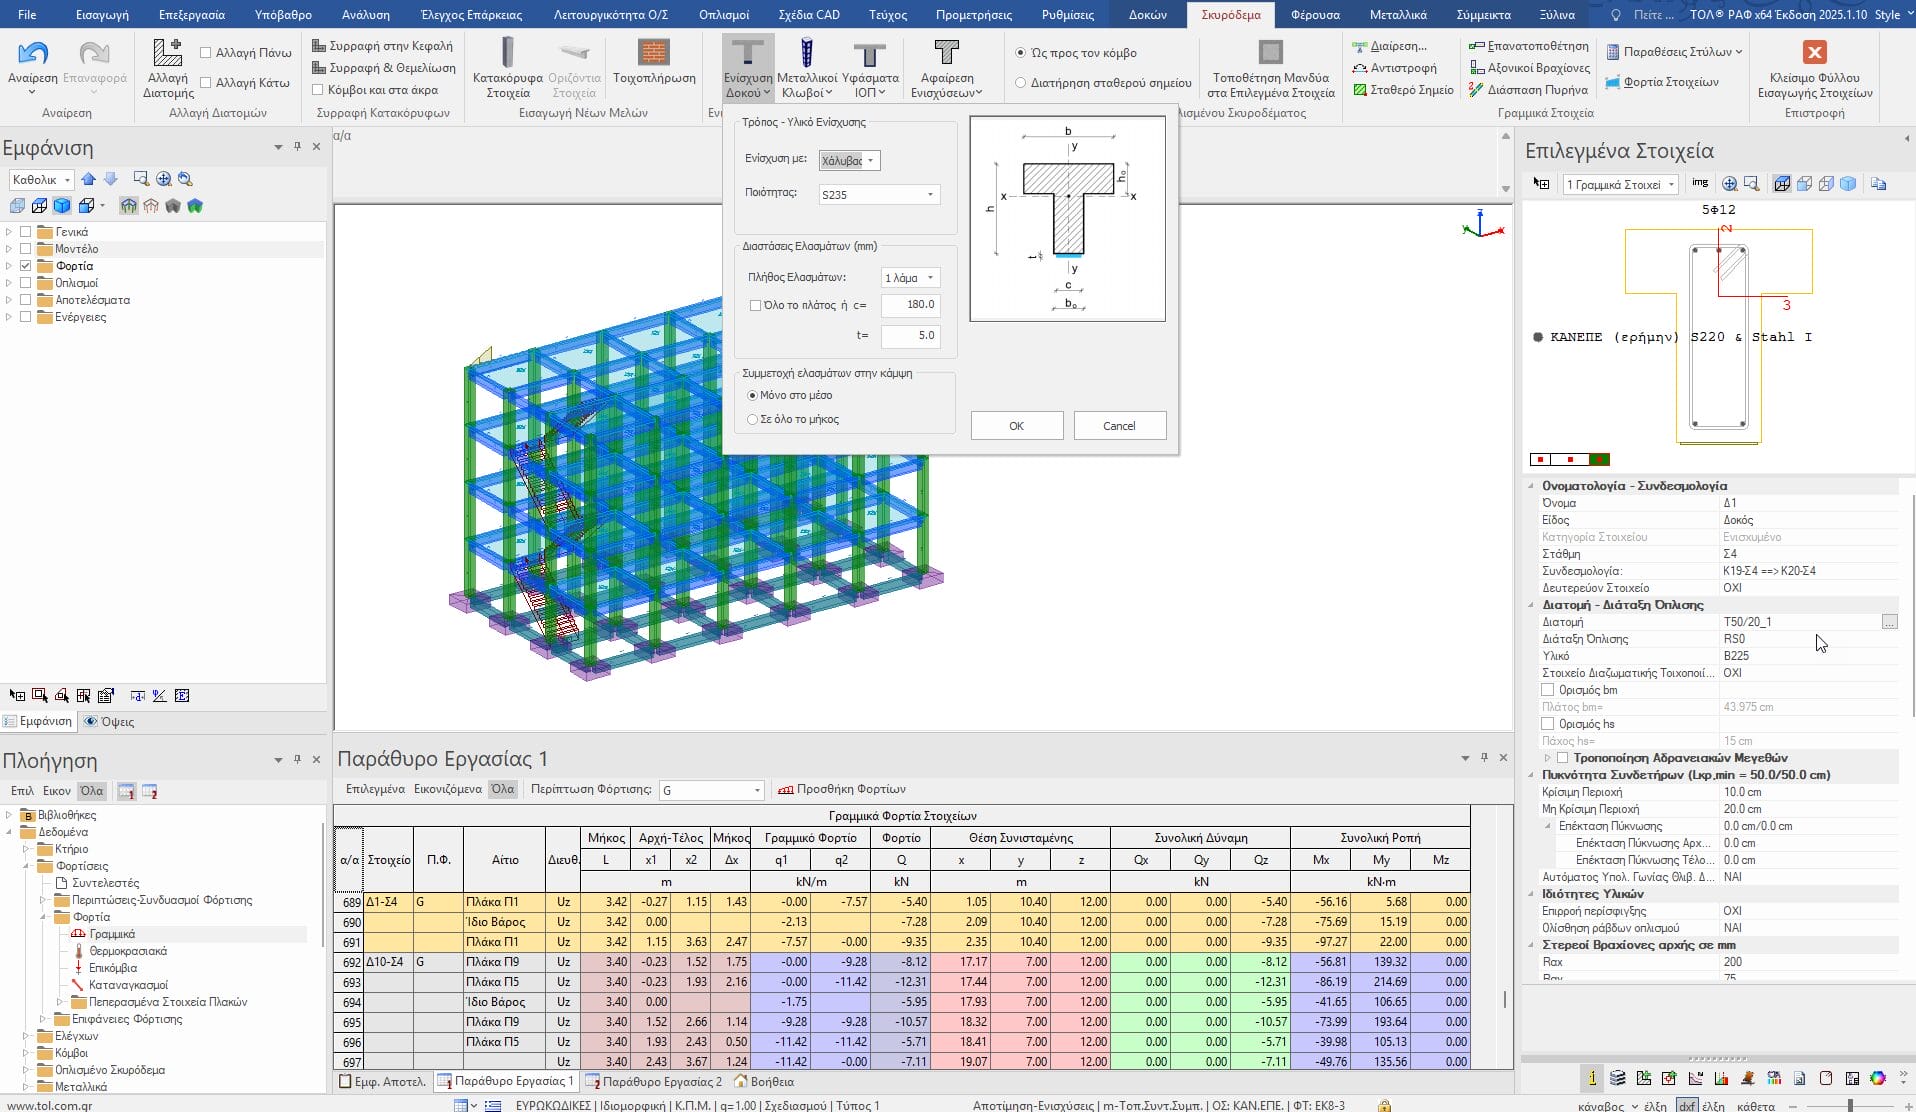Open the Περίπτωση Φόρτισης G dropdown
This screenshot has height=1112, width=1916.
pos(711,791)
